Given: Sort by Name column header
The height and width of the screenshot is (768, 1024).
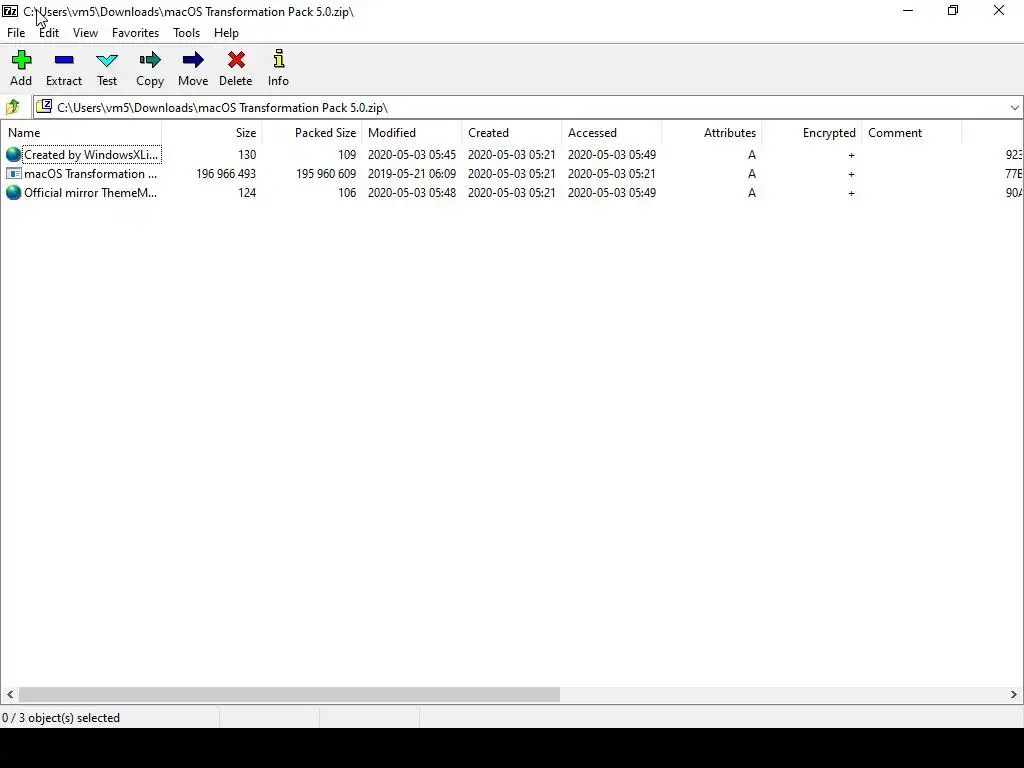Looking at the screenshot, I should tap(81, 133).
